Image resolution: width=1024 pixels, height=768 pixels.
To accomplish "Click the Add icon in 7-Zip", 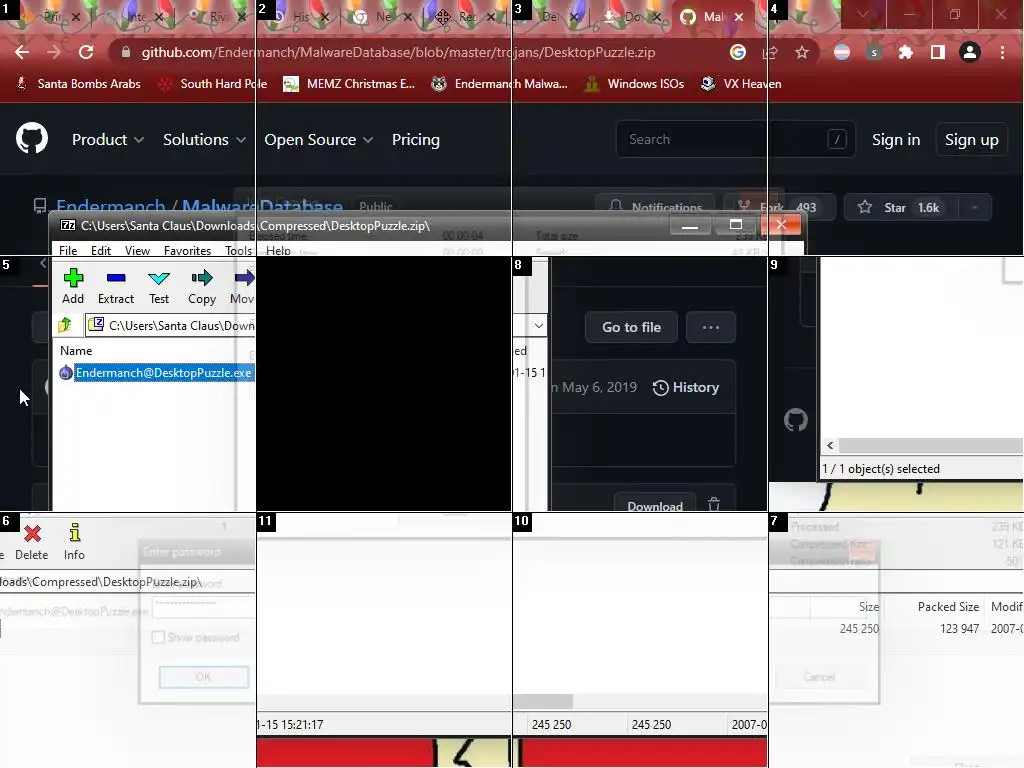I will (x=73, y=279).
